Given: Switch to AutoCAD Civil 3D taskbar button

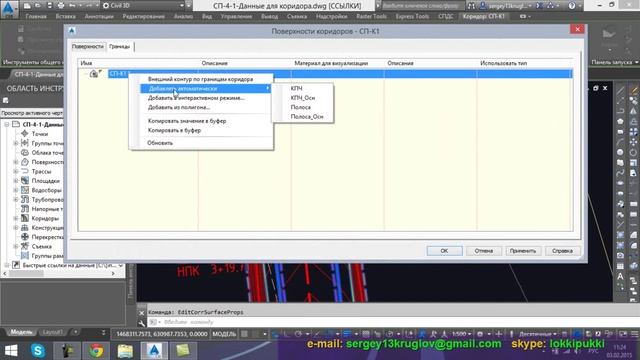Looking at the screenshot, I should [x=154, y=351].
